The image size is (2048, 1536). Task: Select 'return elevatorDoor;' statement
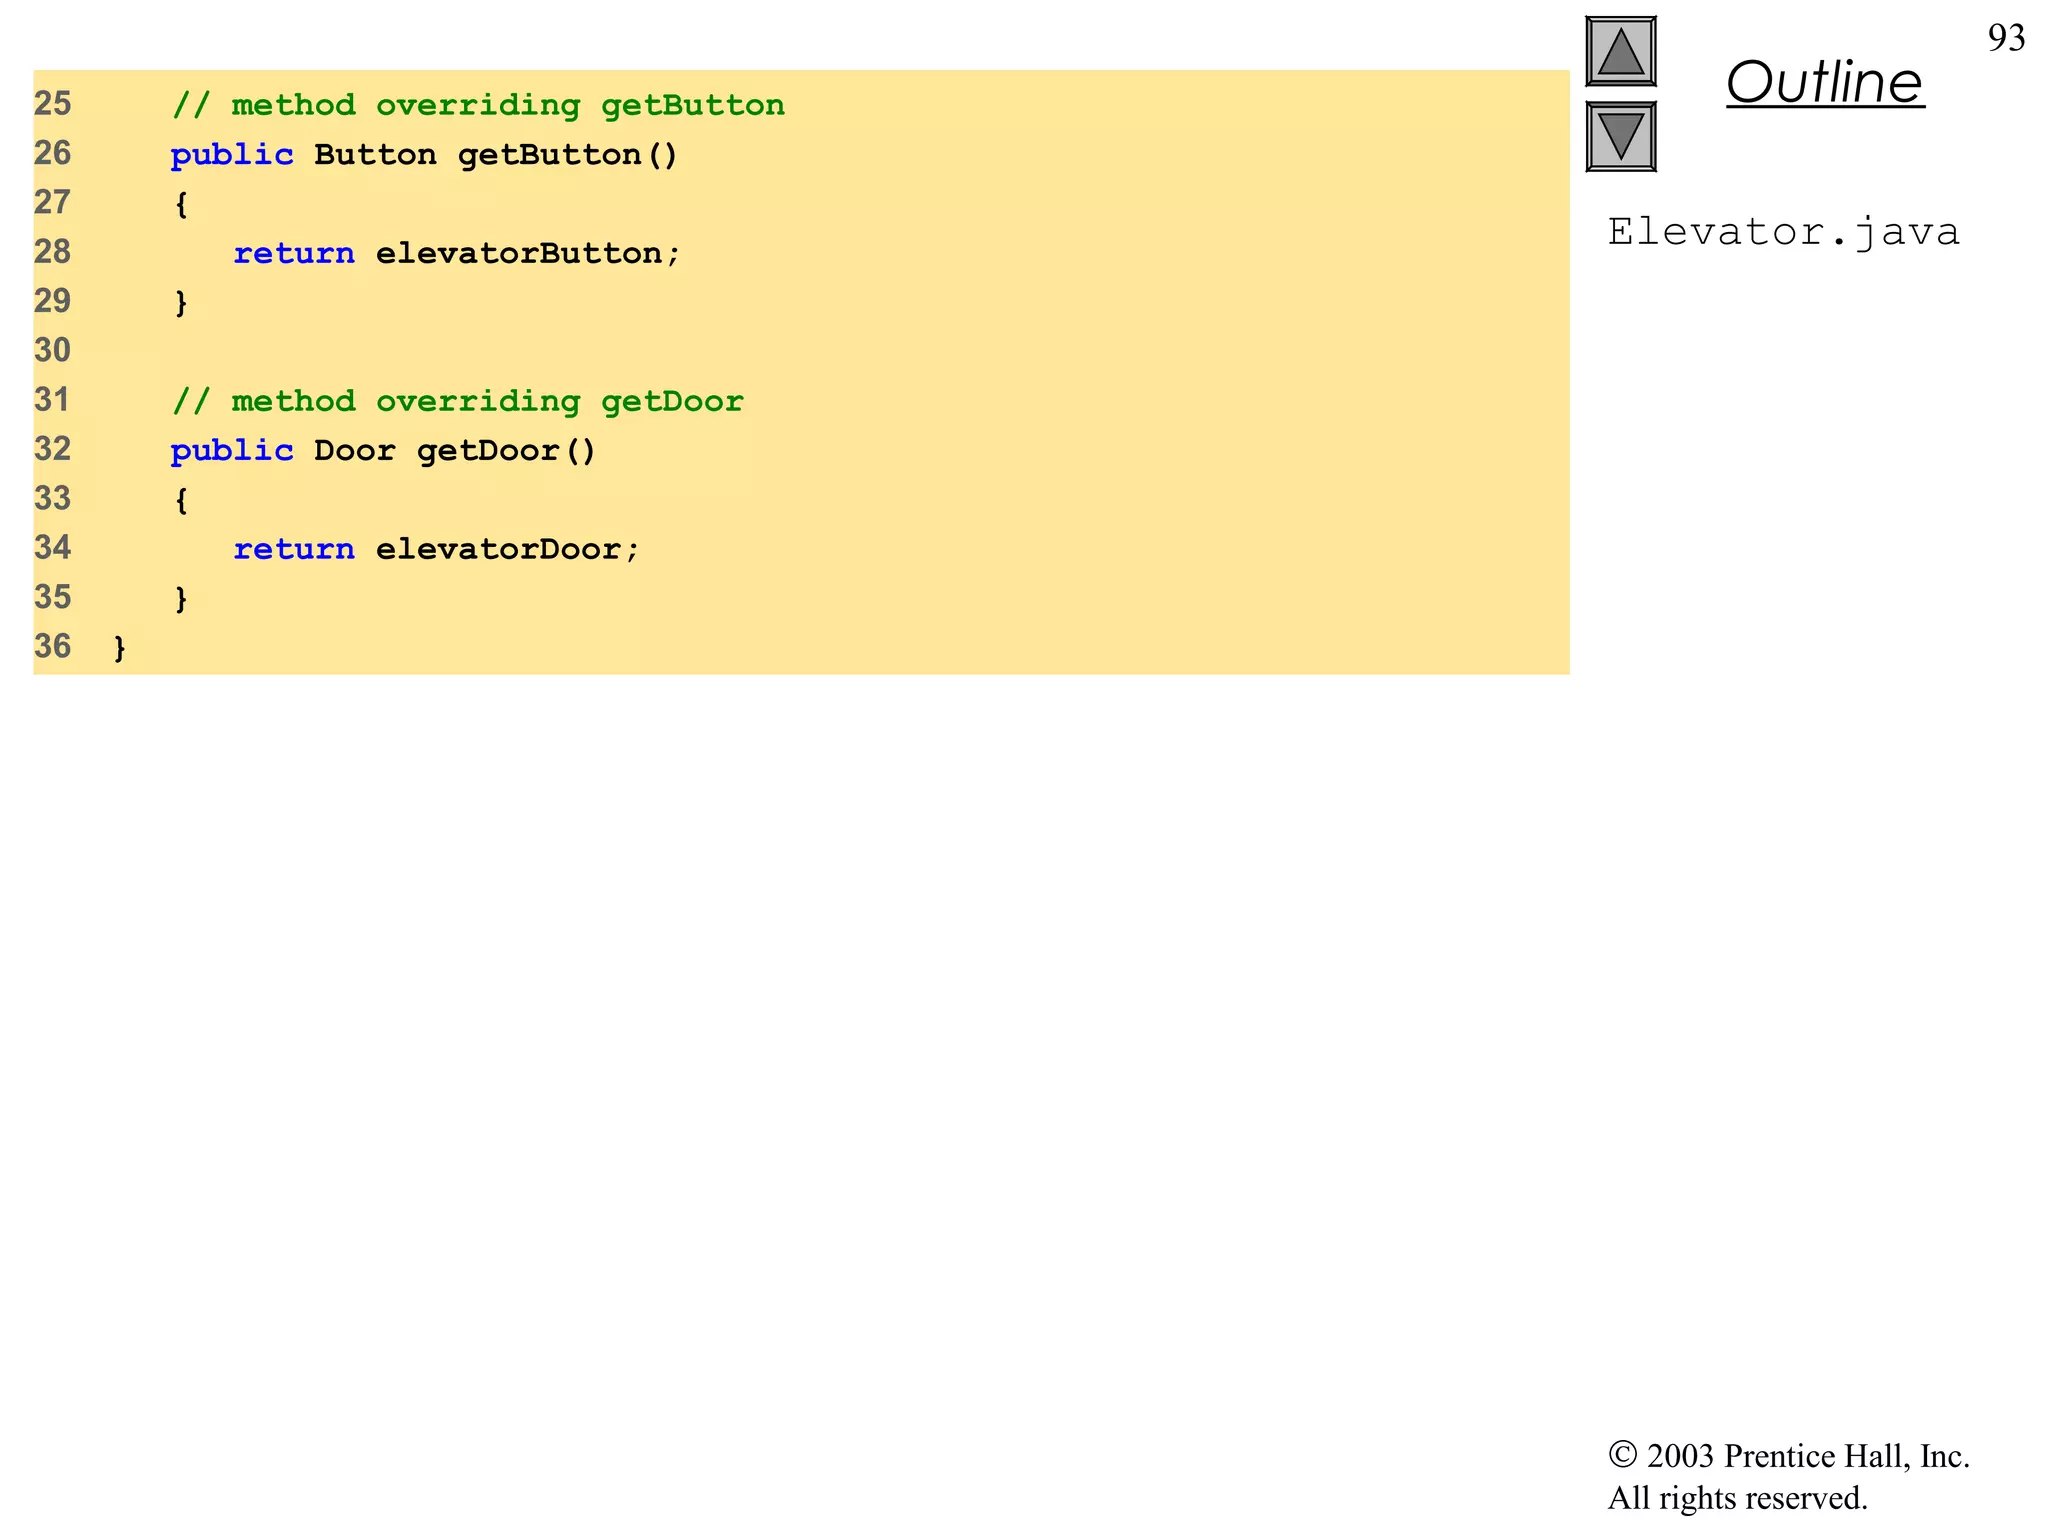(436, 549)
